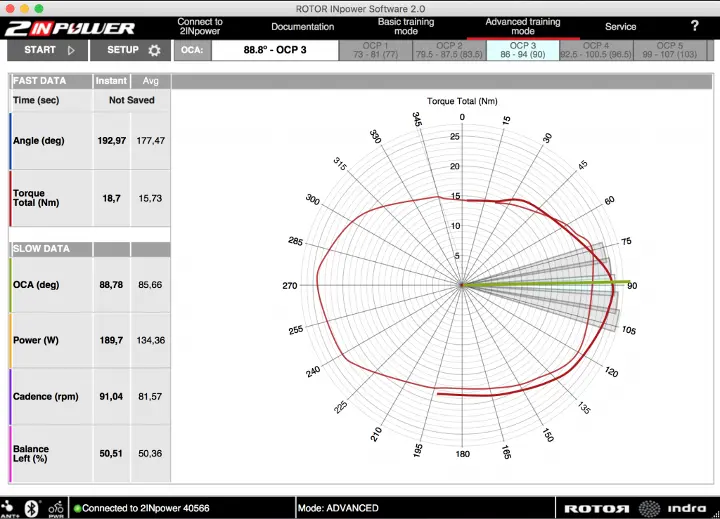Click the macOS red close button

(10, 8)
